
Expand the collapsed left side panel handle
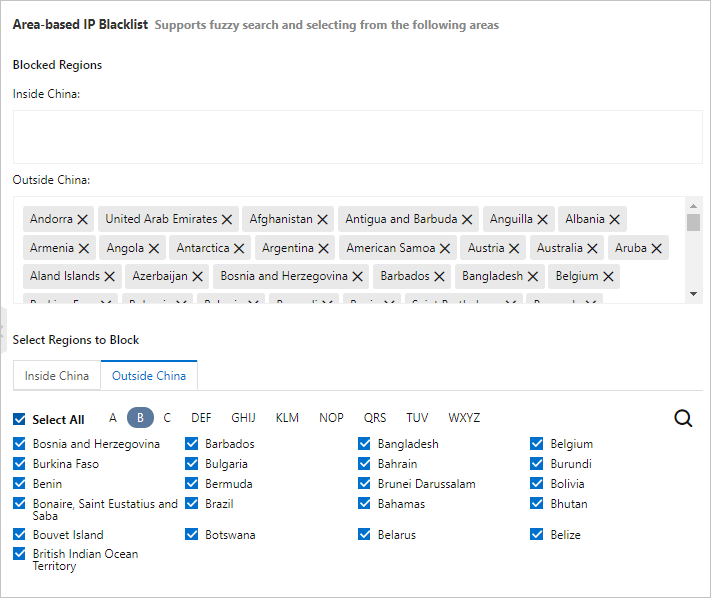[x=3, y=328]
